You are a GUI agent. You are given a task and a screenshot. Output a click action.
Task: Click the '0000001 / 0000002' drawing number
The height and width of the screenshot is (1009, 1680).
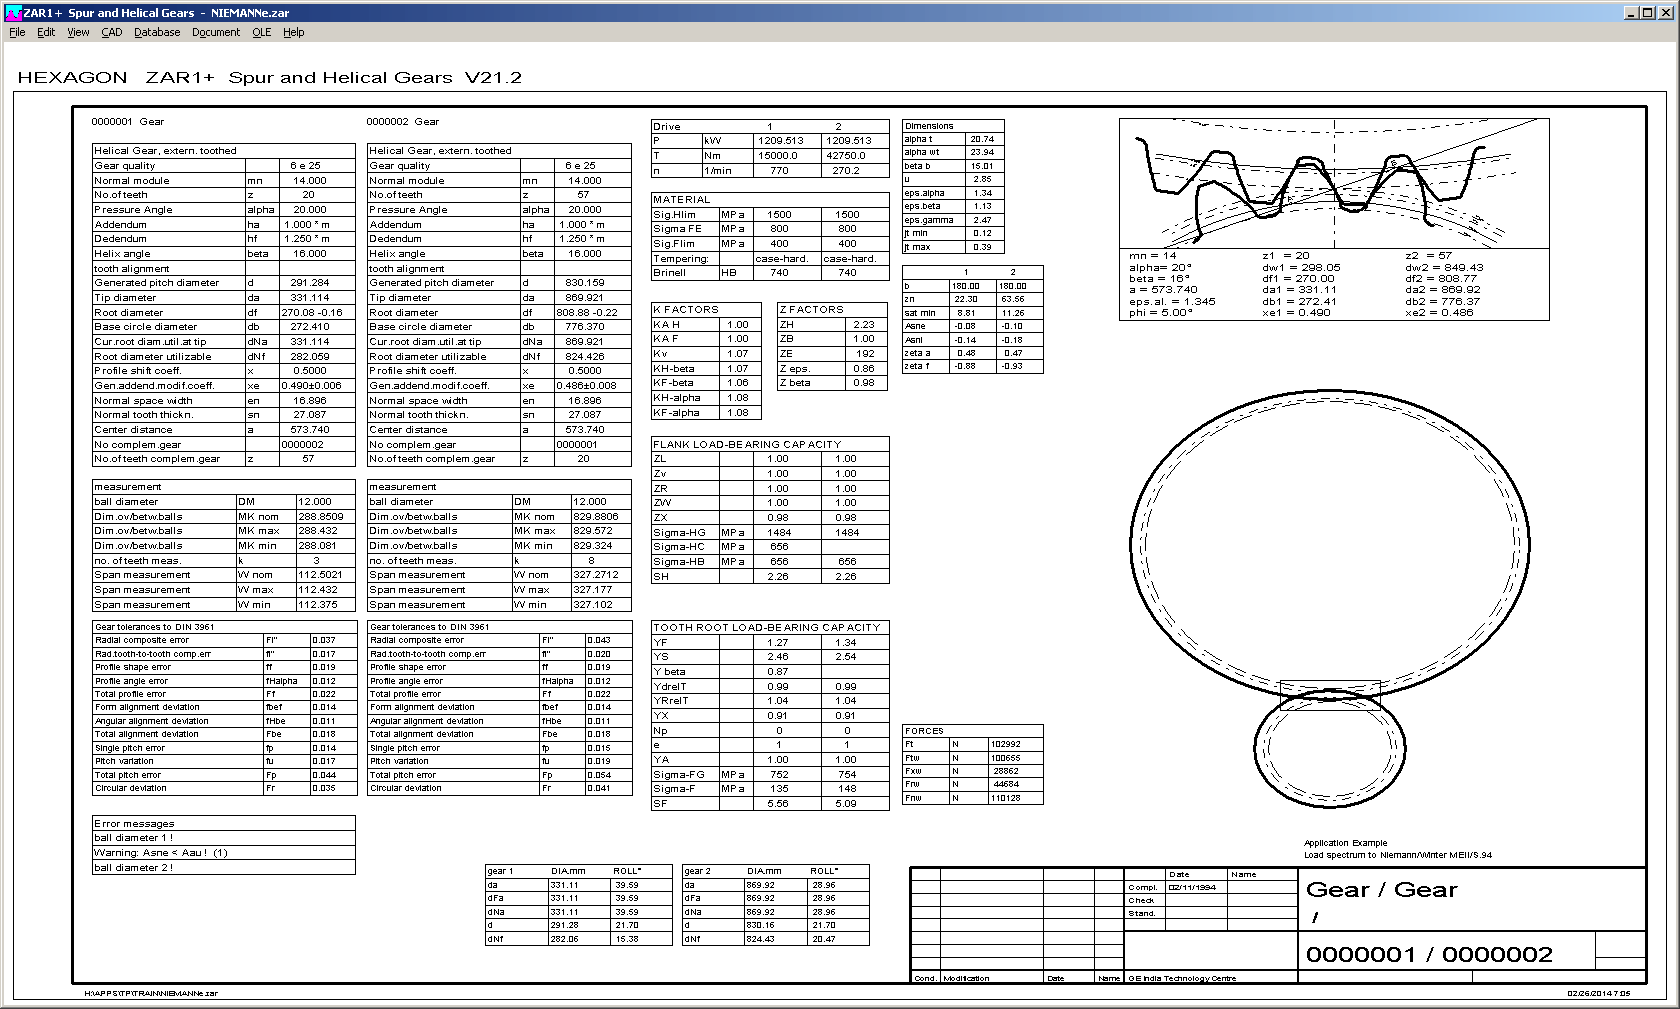click(x=1429, y=955)
